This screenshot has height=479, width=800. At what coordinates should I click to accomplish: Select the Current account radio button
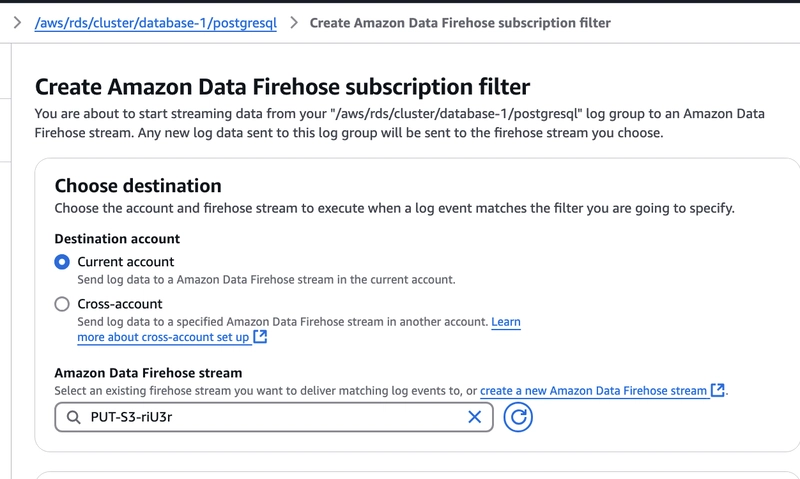[62, 262]
